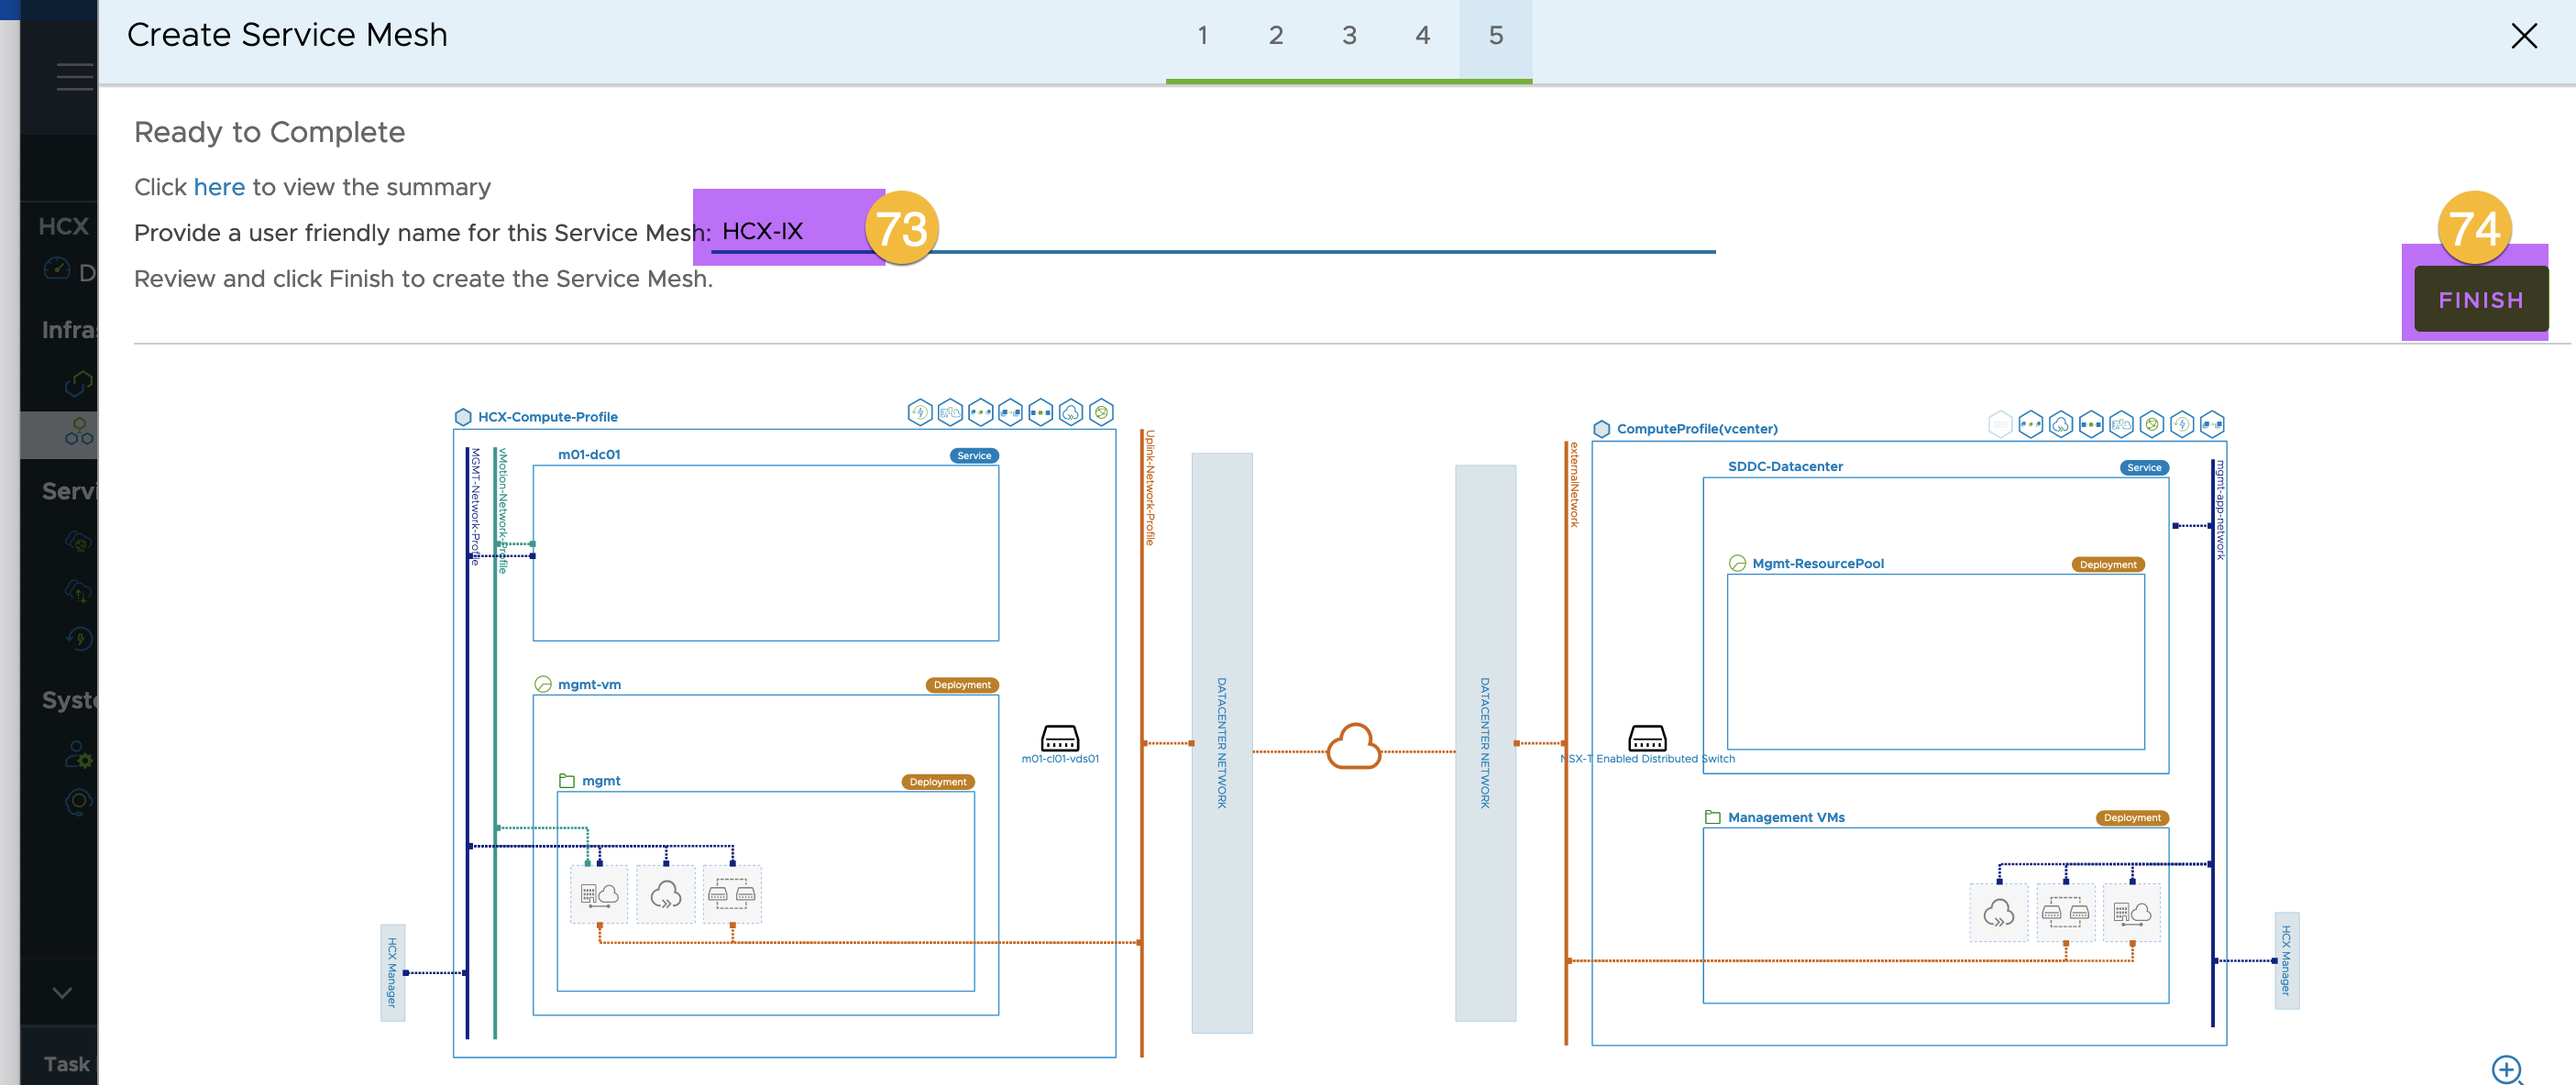
Task: Select the WAN optimization cloud appliance in mgmt folder
Action: [x=665, y=894]
